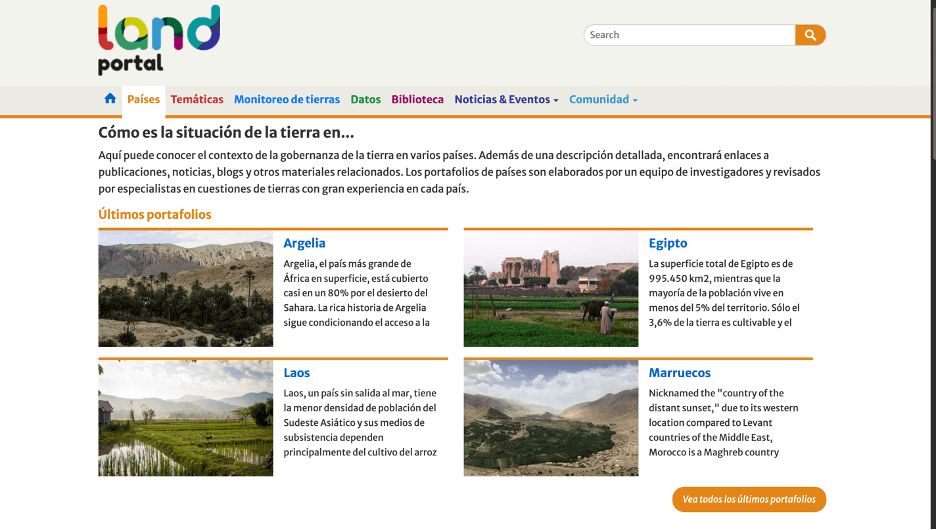Open Monitoreo de tierras section
Viewport: 936px width, 530px height.
click(x=287, y=100)
